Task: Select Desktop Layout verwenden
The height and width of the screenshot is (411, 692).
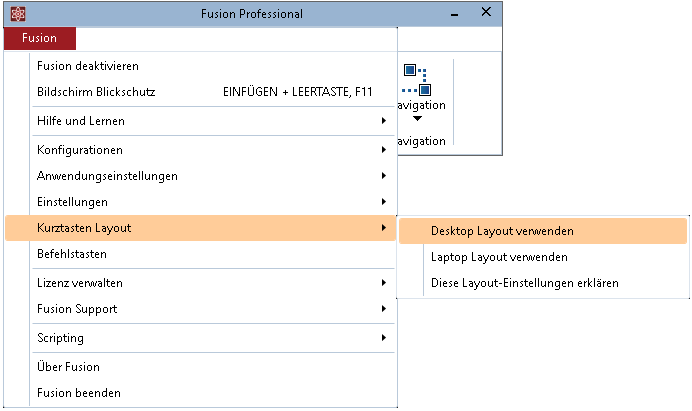Action: click(x=502, y=231)
